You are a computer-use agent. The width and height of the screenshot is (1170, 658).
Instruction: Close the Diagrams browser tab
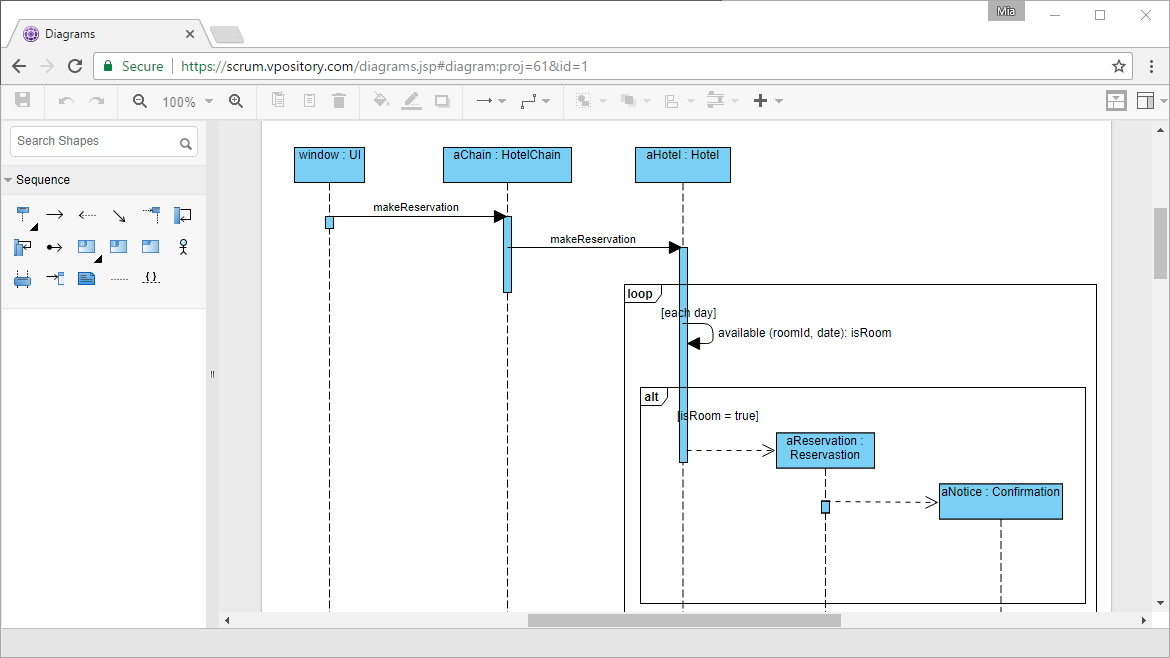pos(190,34)
